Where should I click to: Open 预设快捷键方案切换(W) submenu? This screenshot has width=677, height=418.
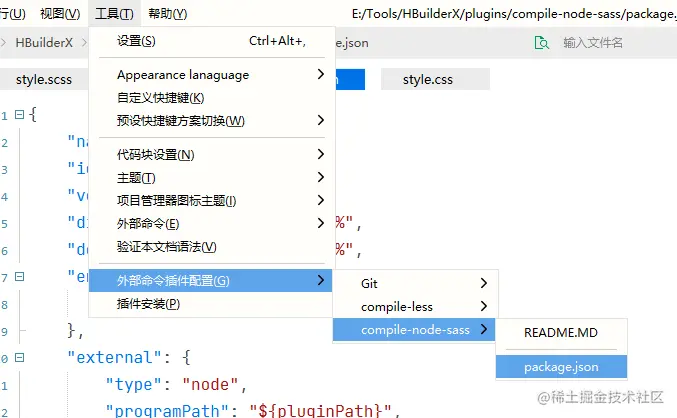tap(212, 120)
